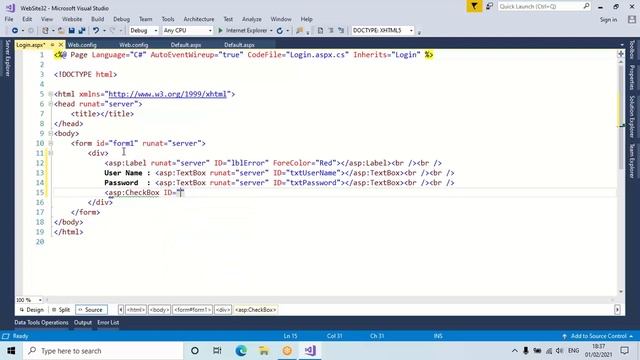This screenshot has height=360, width=640.
Task: Open Task View from the taskbar
Action: click(217, 351)
